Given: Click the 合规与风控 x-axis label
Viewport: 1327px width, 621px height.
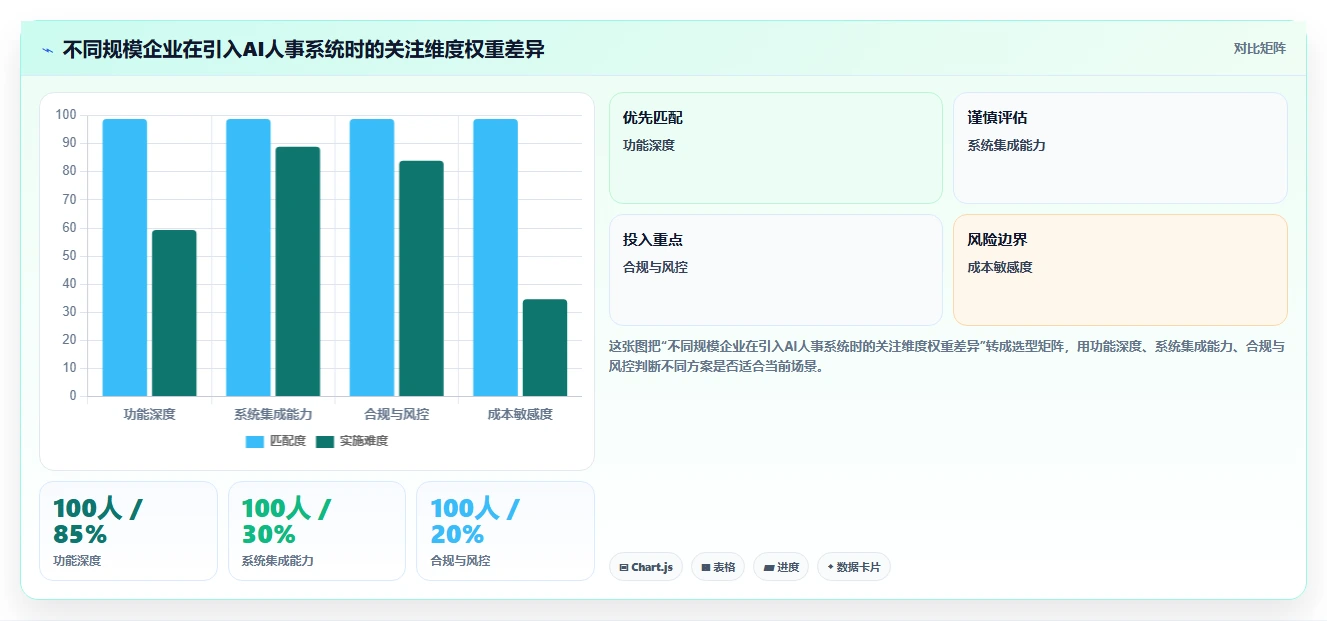Looking at the screenshot, I should coord(397,414).
